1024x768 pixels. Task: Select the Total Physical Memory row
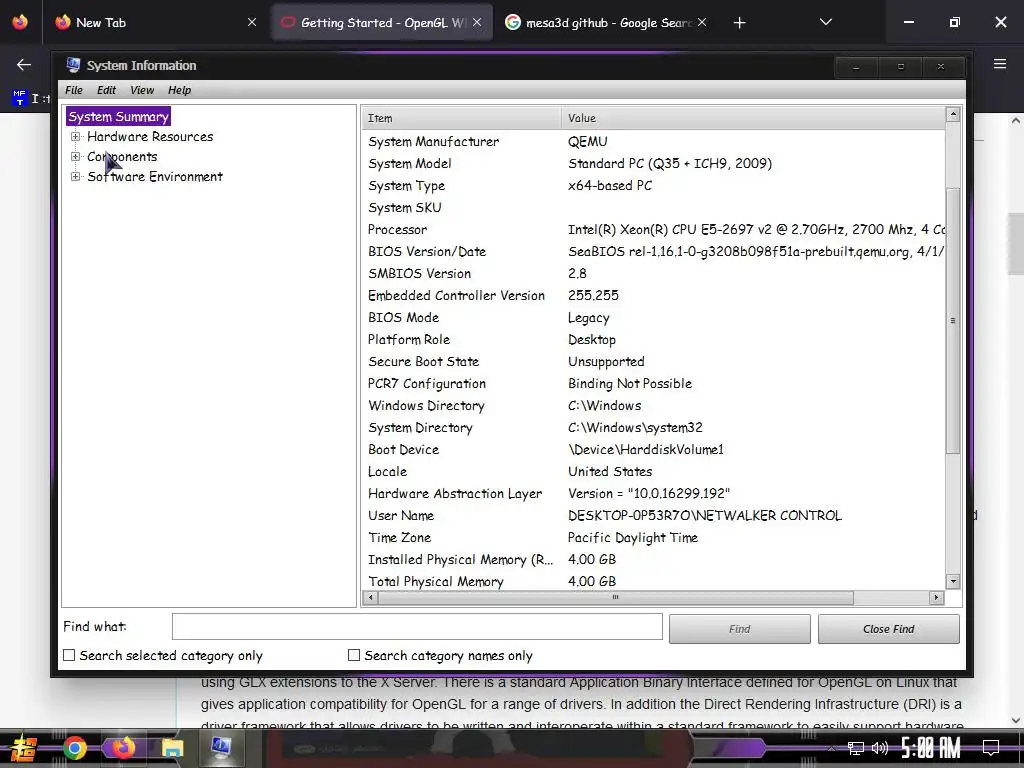[x=653, y=581]
